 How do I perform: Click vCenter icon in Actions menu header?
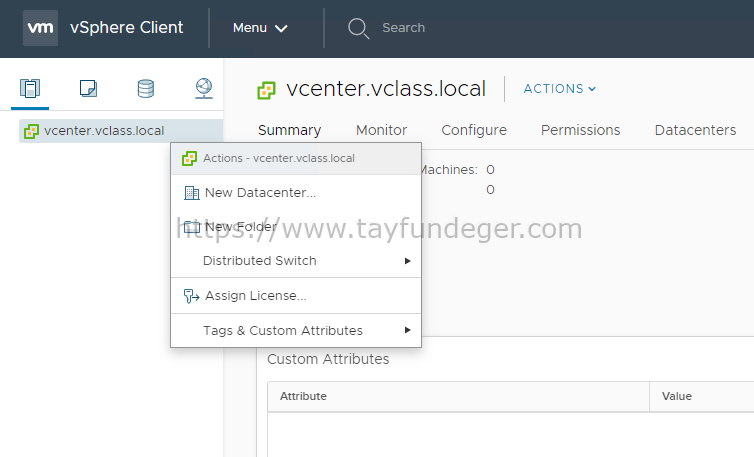click(x=189, y=158)
